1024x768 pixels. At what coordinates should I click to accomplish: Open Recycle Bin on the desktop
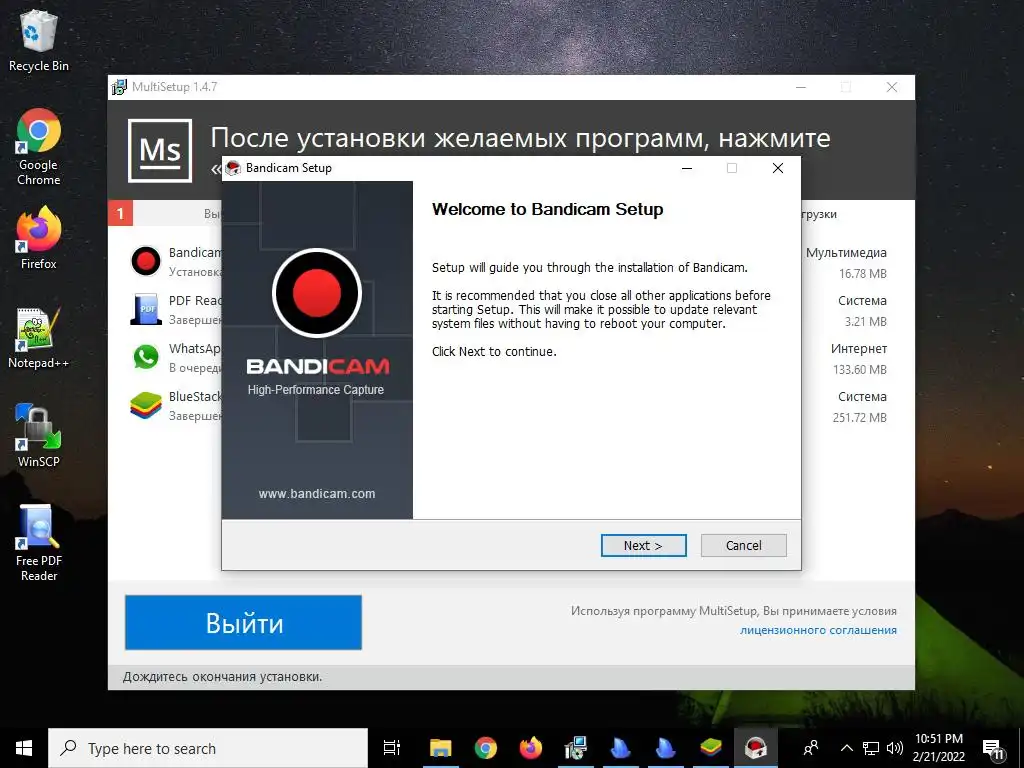38,40
